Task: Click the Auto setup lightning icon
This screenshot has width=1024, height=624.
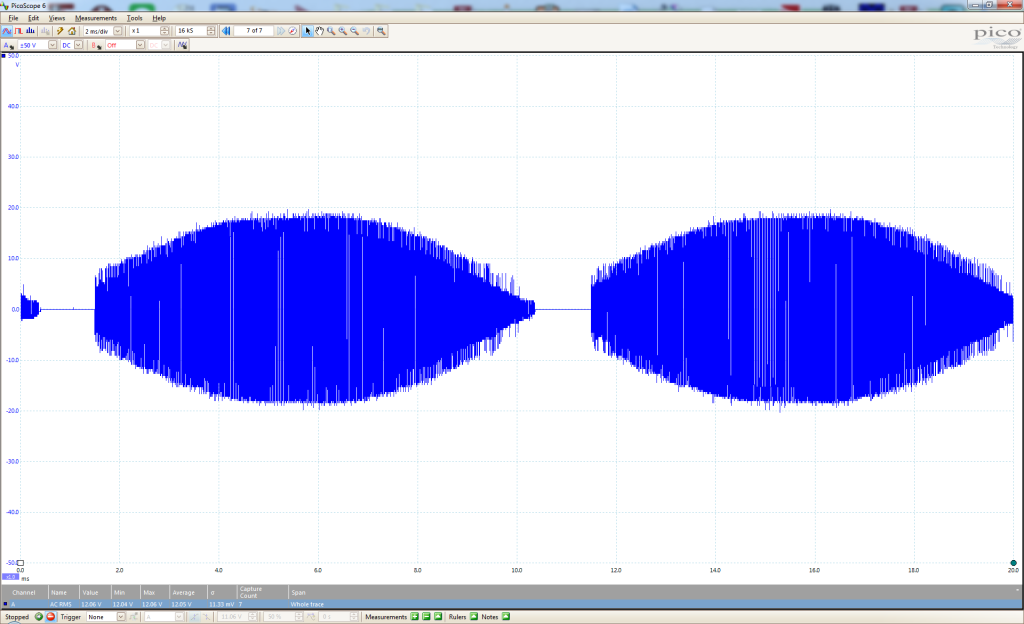Action: [x=60, y=31]
